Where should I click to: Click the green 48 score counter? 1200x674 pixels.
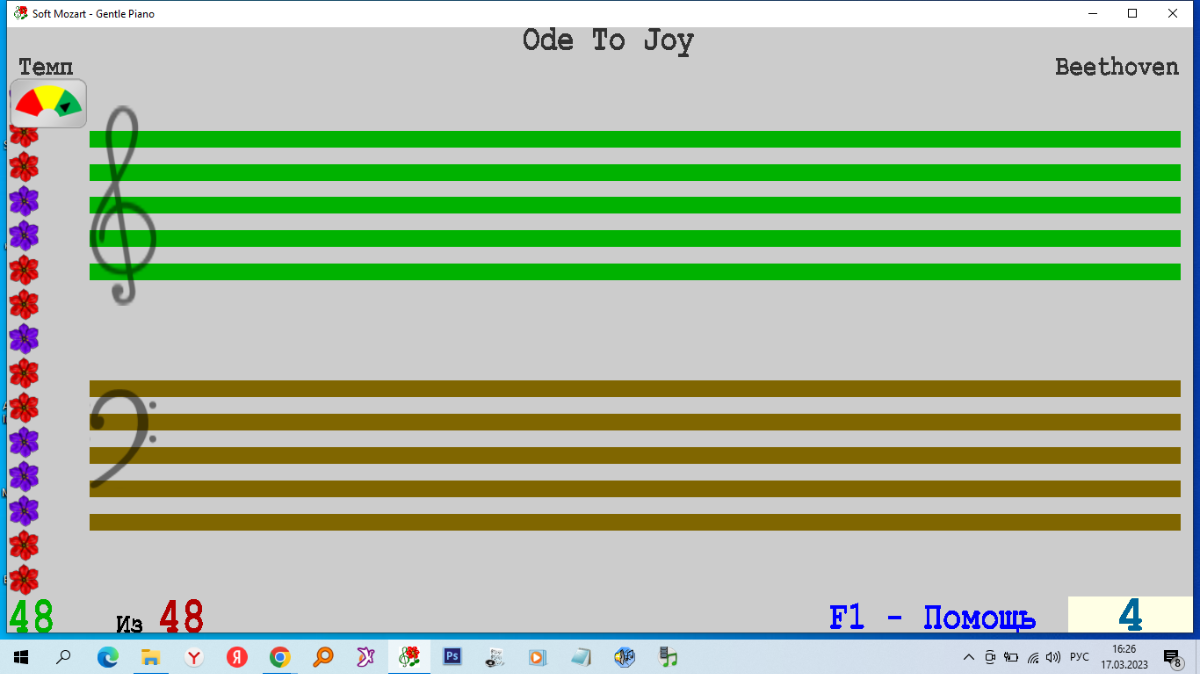[31, 617]
